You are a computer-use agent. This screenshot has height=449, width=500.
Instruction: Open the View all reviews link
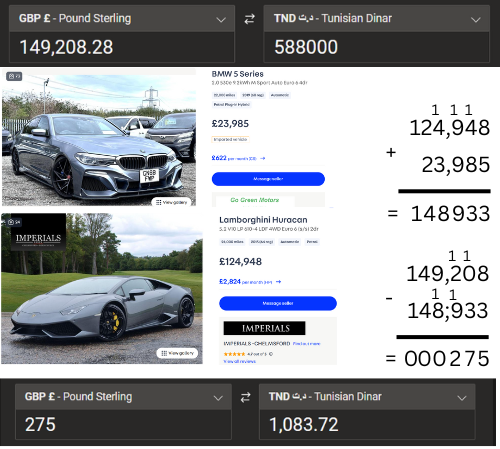[x=240, y=361]
